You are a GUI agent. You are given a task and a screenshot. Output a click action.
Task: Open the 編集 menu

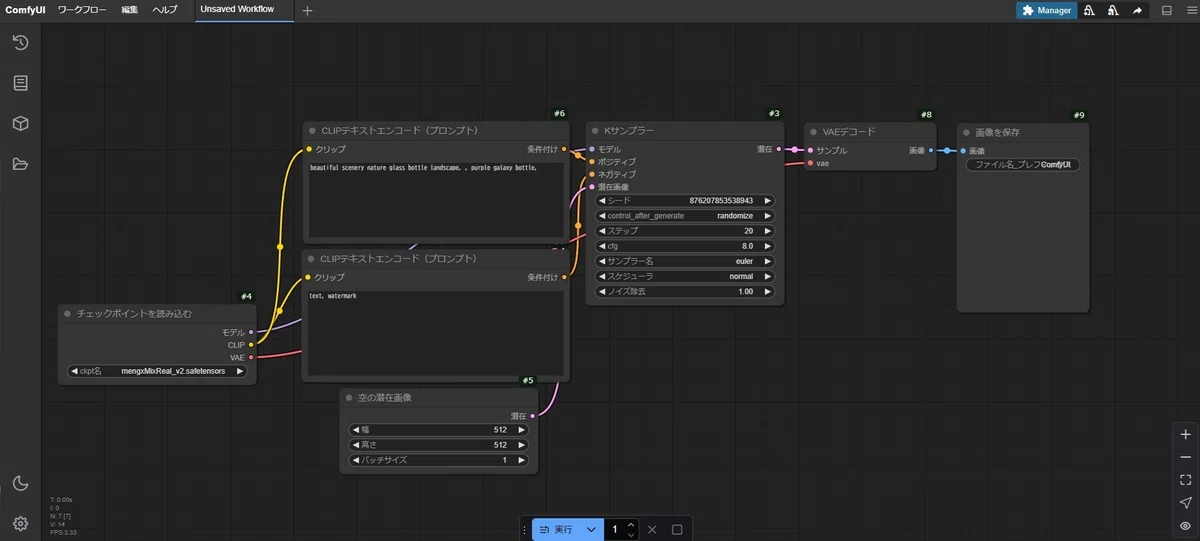coord(130,10)
